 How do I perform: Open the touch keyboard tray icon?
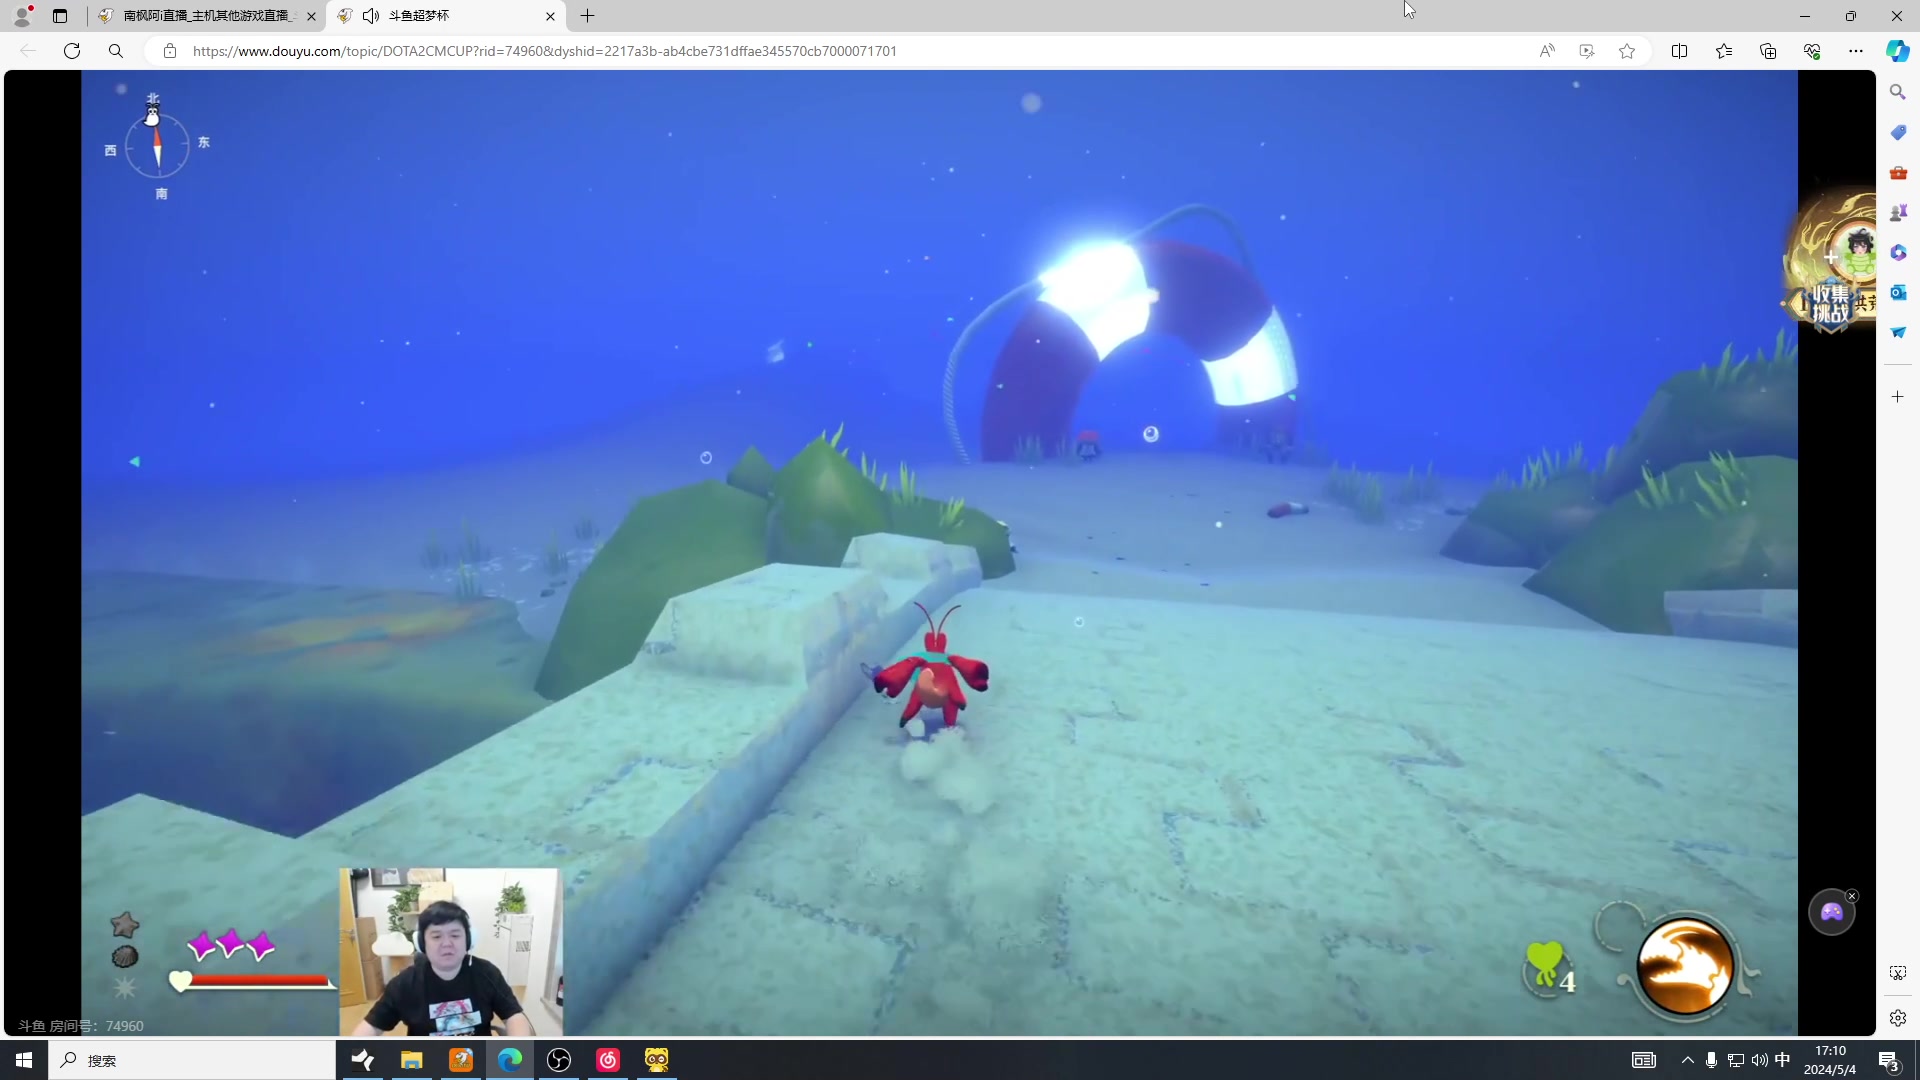click(1644, 1060)
